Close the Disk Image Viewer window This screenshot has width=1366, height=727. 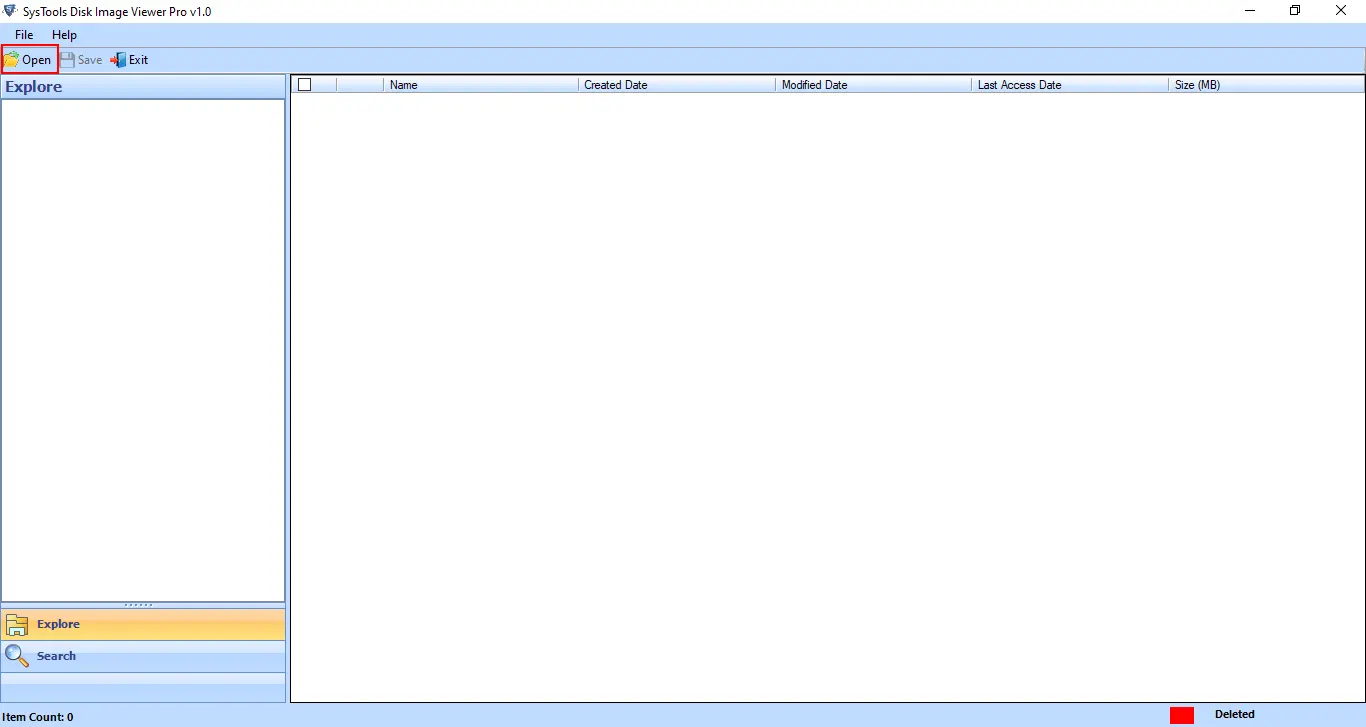pos(1341,11)
